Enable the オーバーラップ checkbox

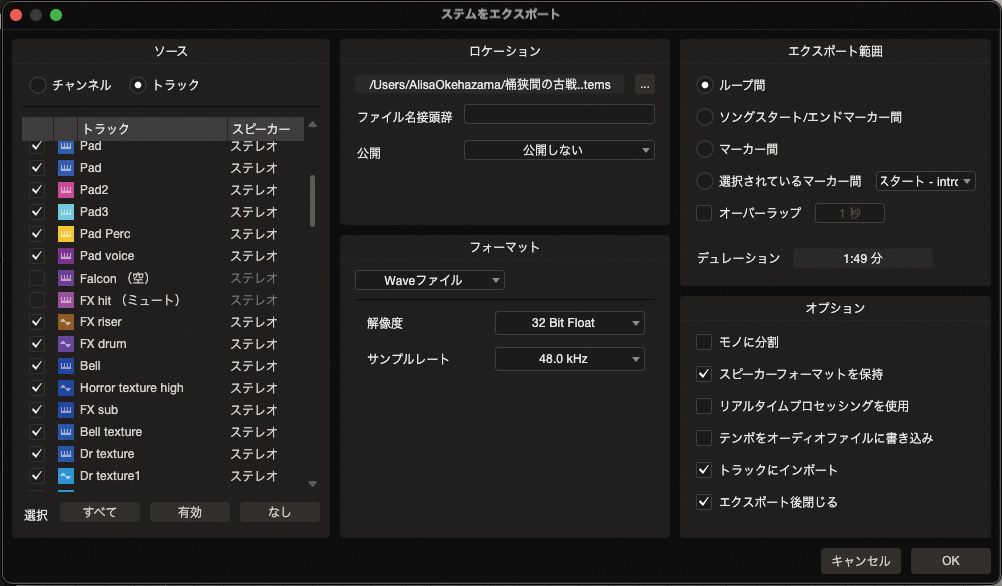704,213
